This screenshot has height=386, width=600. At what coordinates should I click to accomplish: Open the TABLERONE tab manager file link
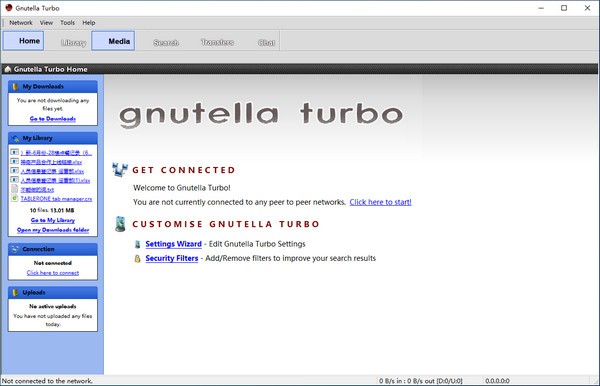[56, 199]
